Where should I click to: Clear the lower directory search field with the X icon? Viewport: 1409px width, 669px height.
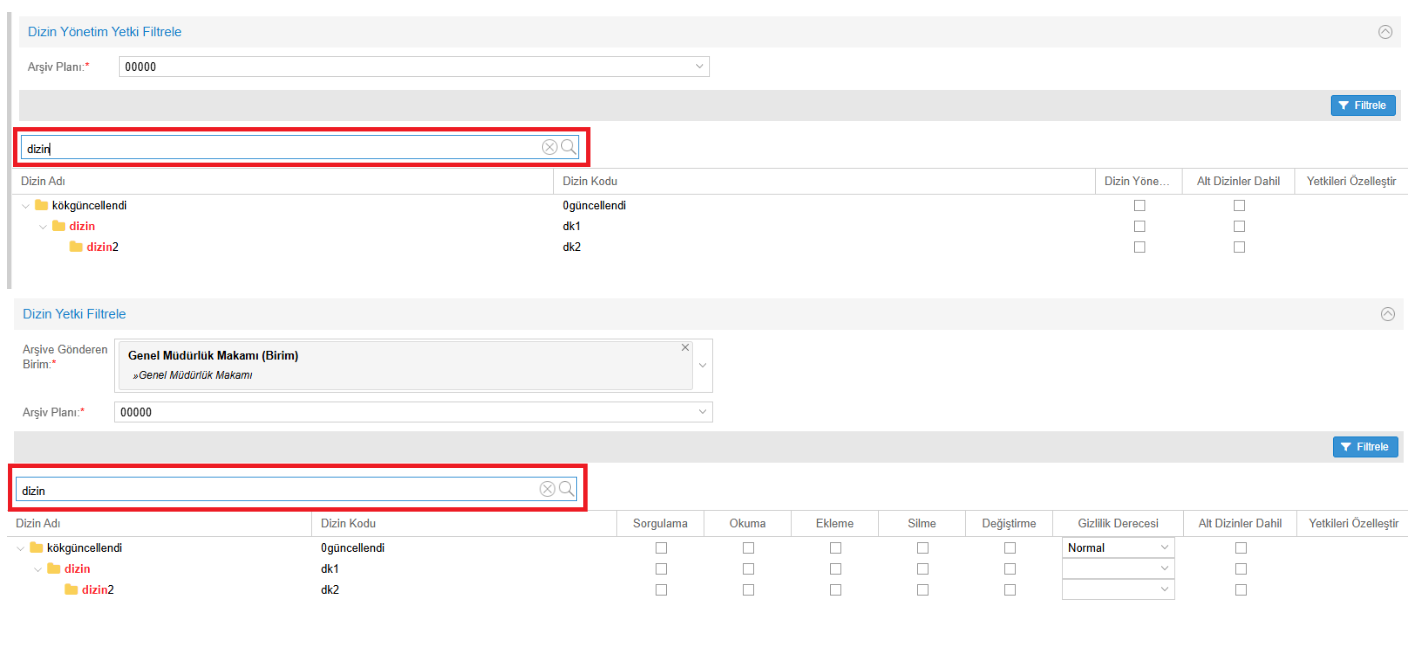(547, 489)
